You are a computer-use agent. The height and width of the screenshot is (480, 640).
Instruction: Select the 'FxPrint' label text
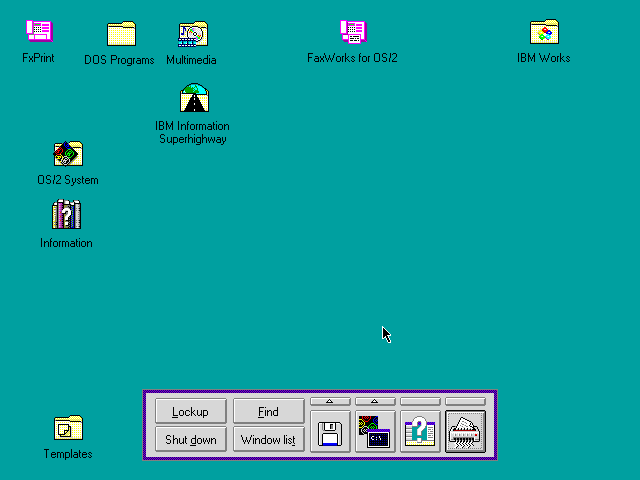coord(38,58)
